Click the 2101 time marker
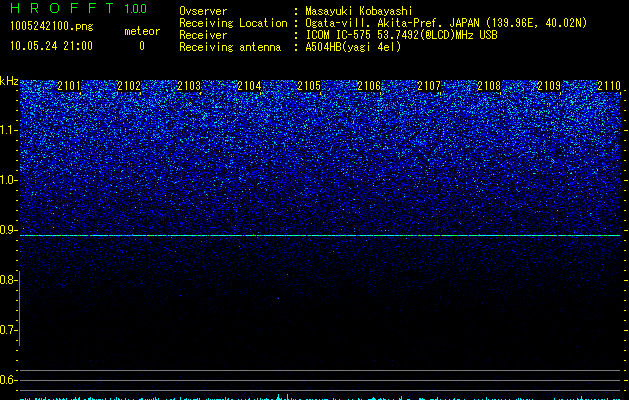The height and width of the screenshot is (400, 629). pyautogui.click(x=69, y=85)
